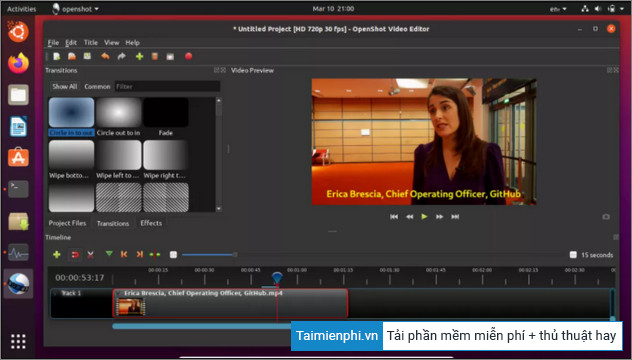Center the timeline on the playhead
This screenshot has height=360, width=632.
point(155,254)
